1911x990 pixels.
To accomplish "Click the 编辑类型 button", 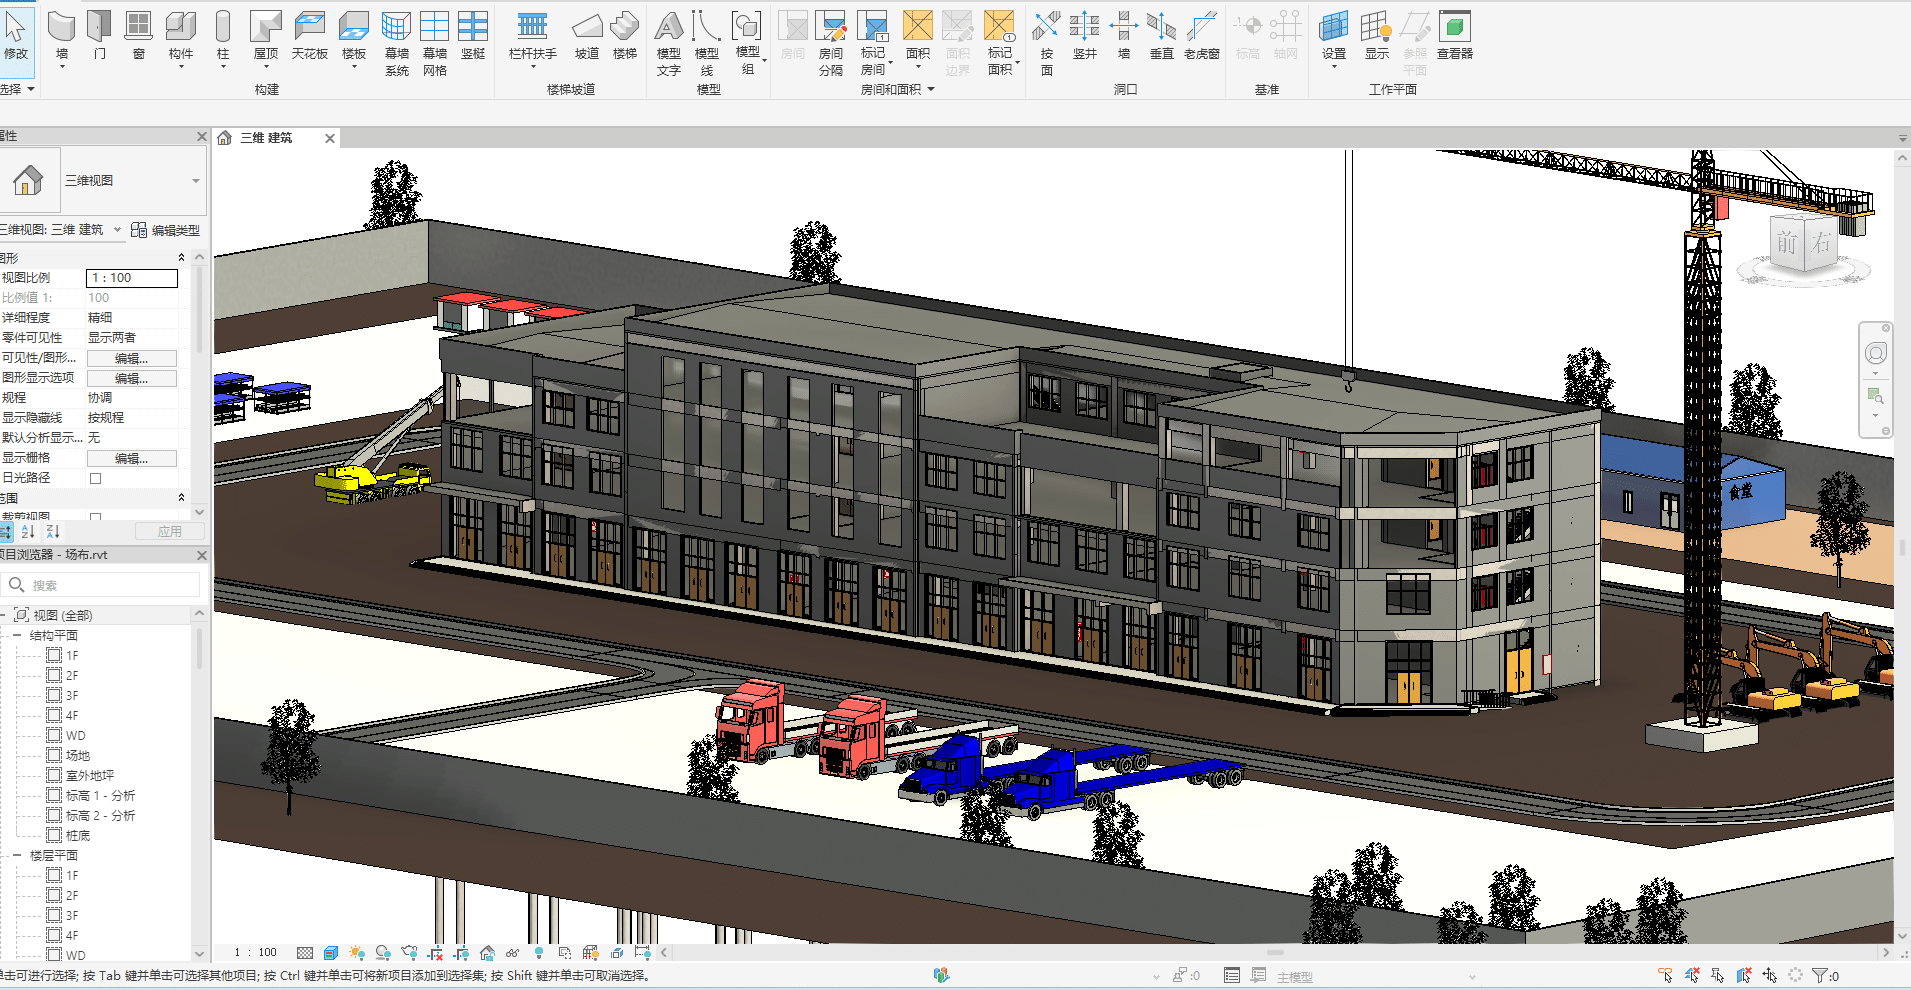I will 166,230.
